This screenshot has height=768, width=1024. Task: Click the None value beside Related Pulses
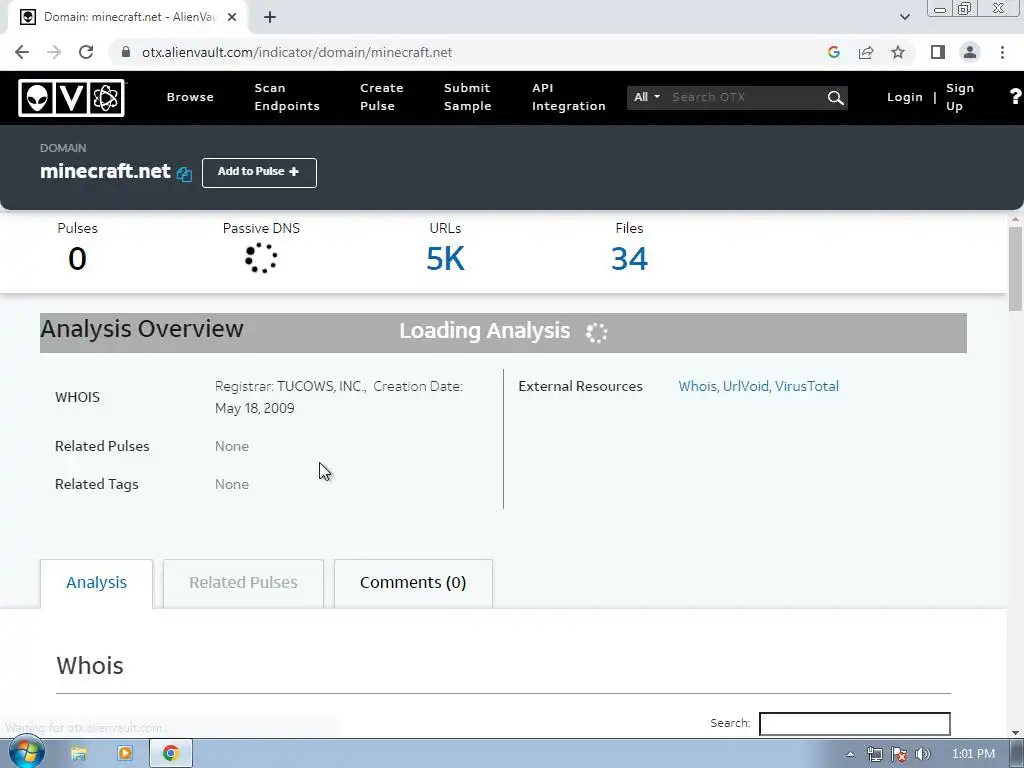(232, 446)
